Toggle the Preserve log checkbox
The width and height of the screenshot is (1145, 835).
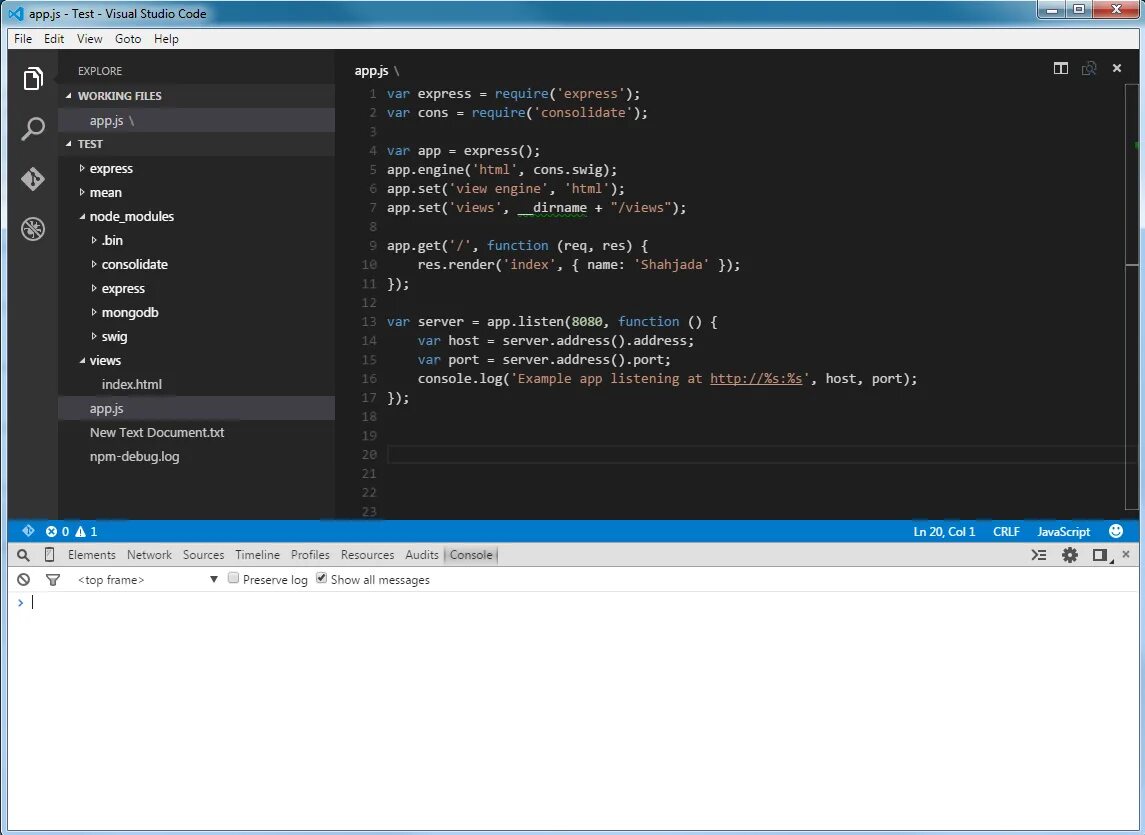pos(234,578)
